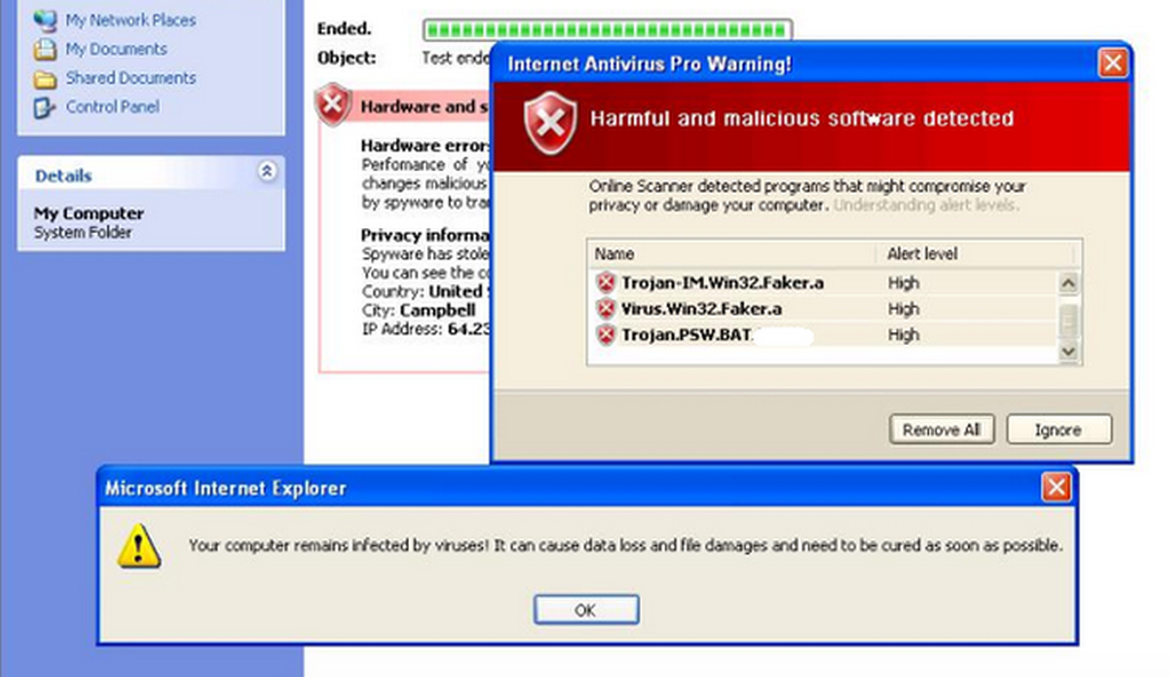Select the Trojan.PSW.BAT threat icon
Viewport: 1170px width, 677px height.
(606, 335)
